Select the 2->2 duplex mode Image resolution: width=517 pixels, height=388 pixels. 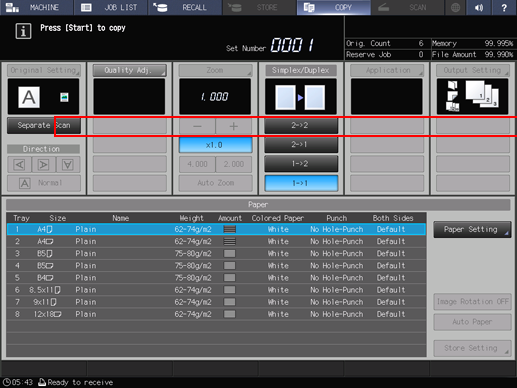[x=301, y=126]
